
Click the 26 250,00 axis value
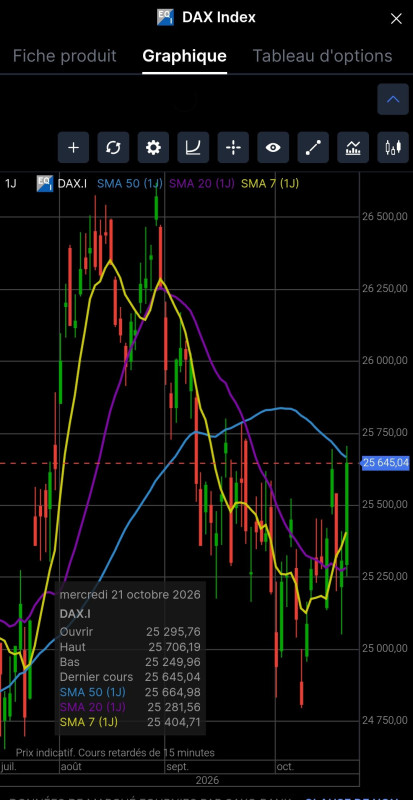(385, 289)
